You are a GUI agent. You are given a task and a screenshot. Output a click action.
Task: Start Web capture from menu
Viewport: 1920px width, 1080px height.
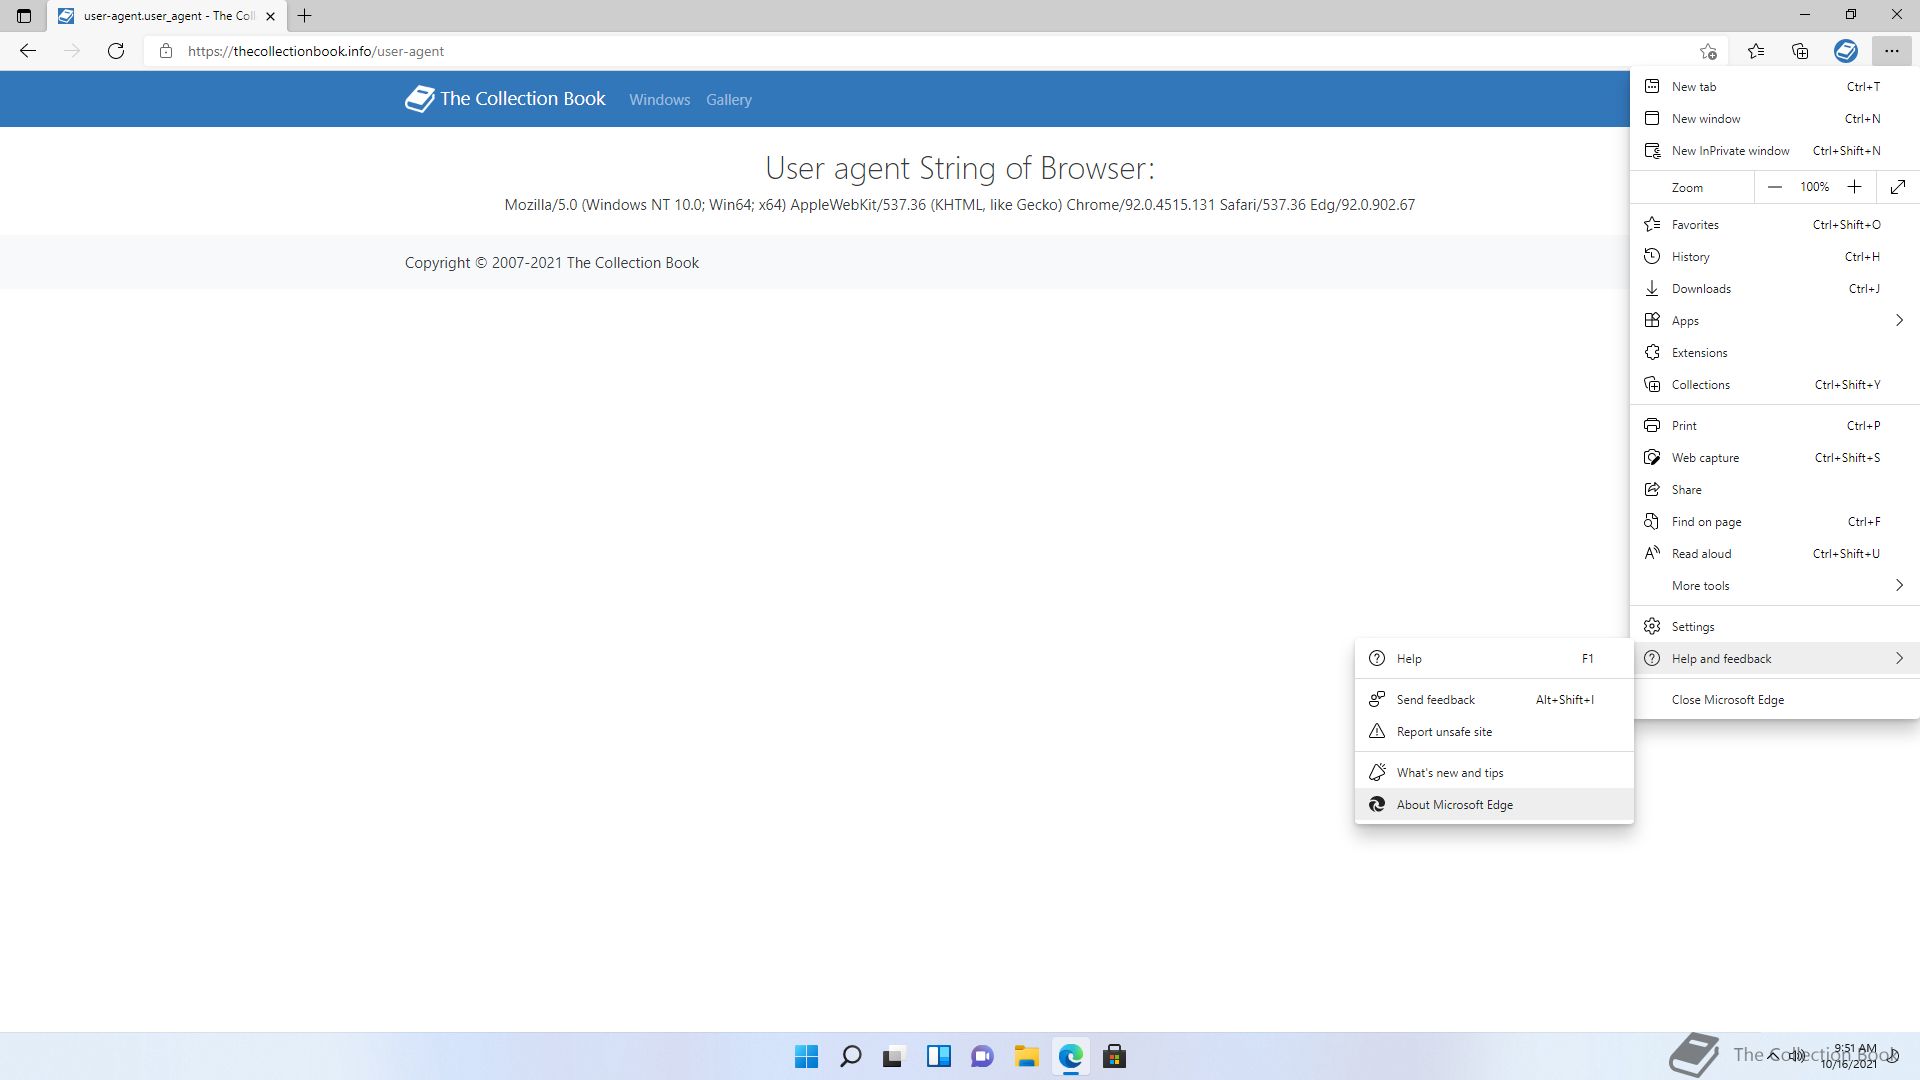(x=1775, y=458)
